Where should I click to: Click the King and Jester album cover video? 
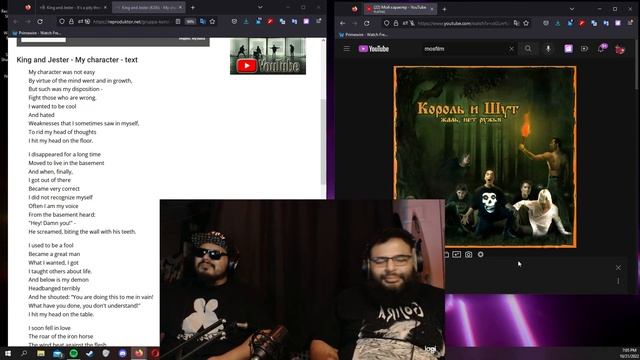(485, 157)
